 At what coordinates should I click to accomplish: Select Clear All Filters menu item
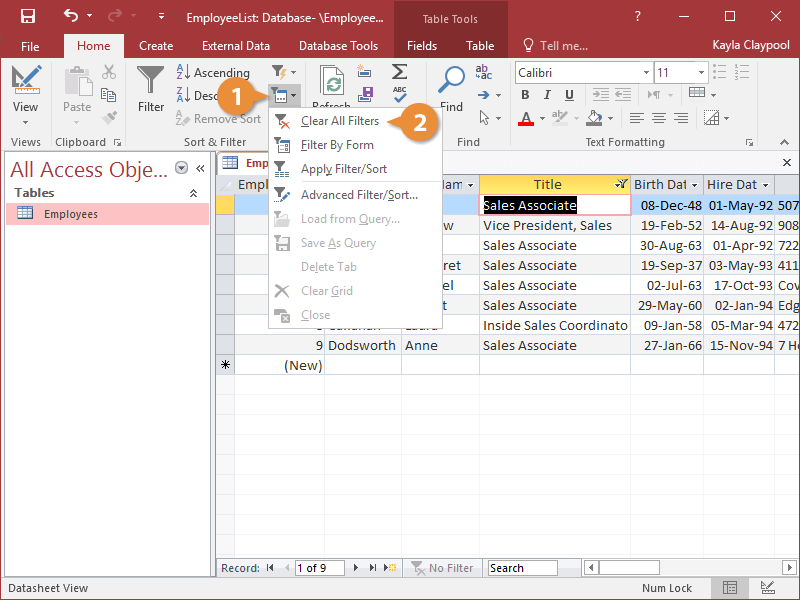click(x=340, y=121)
